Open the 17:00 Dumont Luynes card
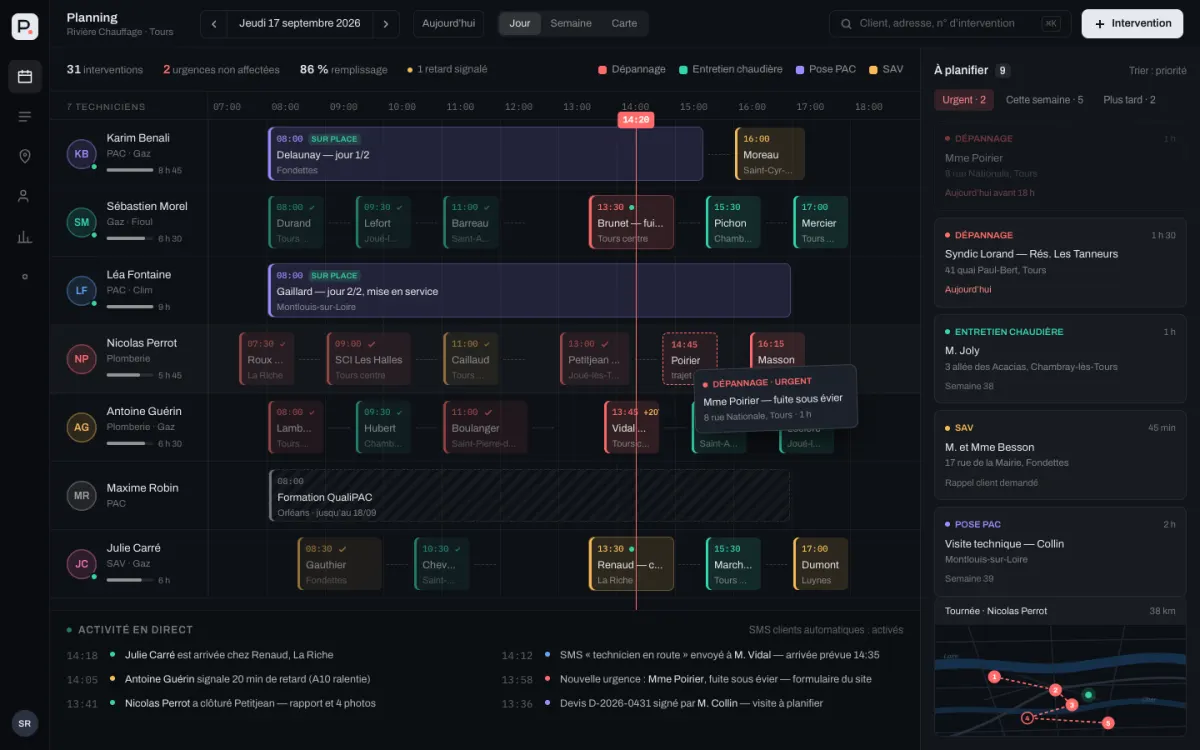Screen dimensions: 1200x750 tap(820, 564)
